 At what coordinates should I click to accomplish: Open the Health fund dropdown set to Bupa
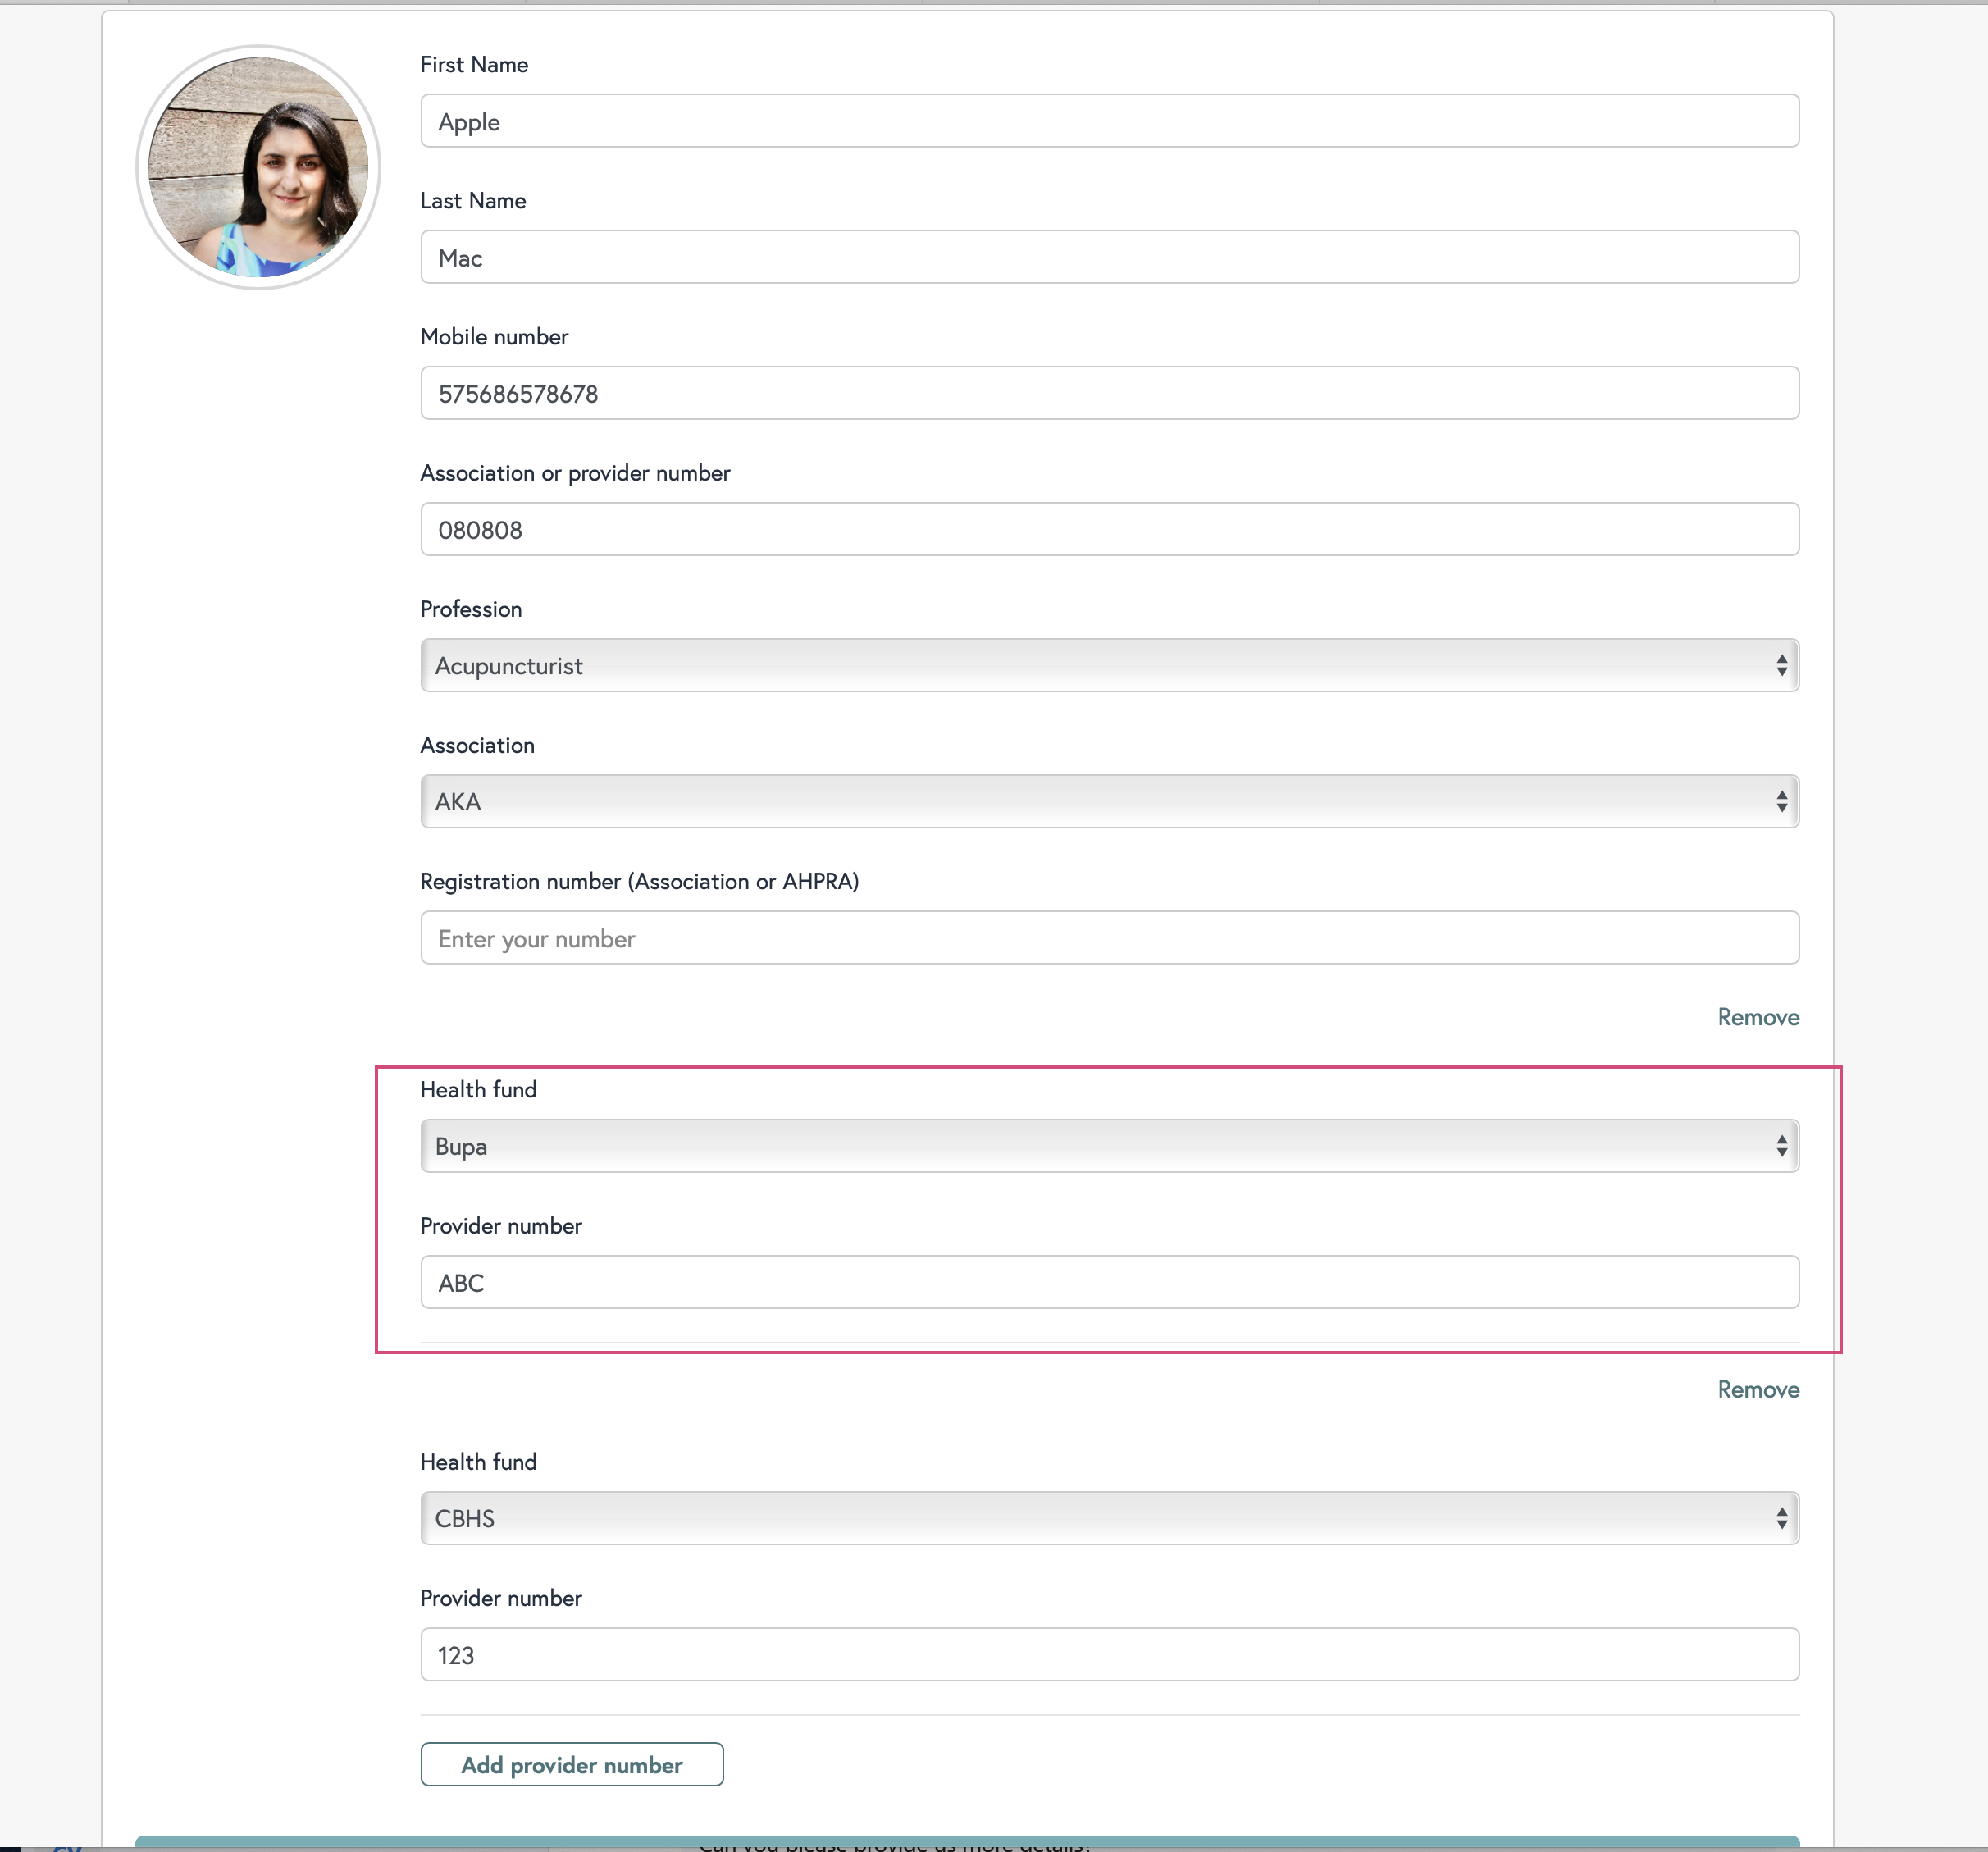(1109, 1146)
